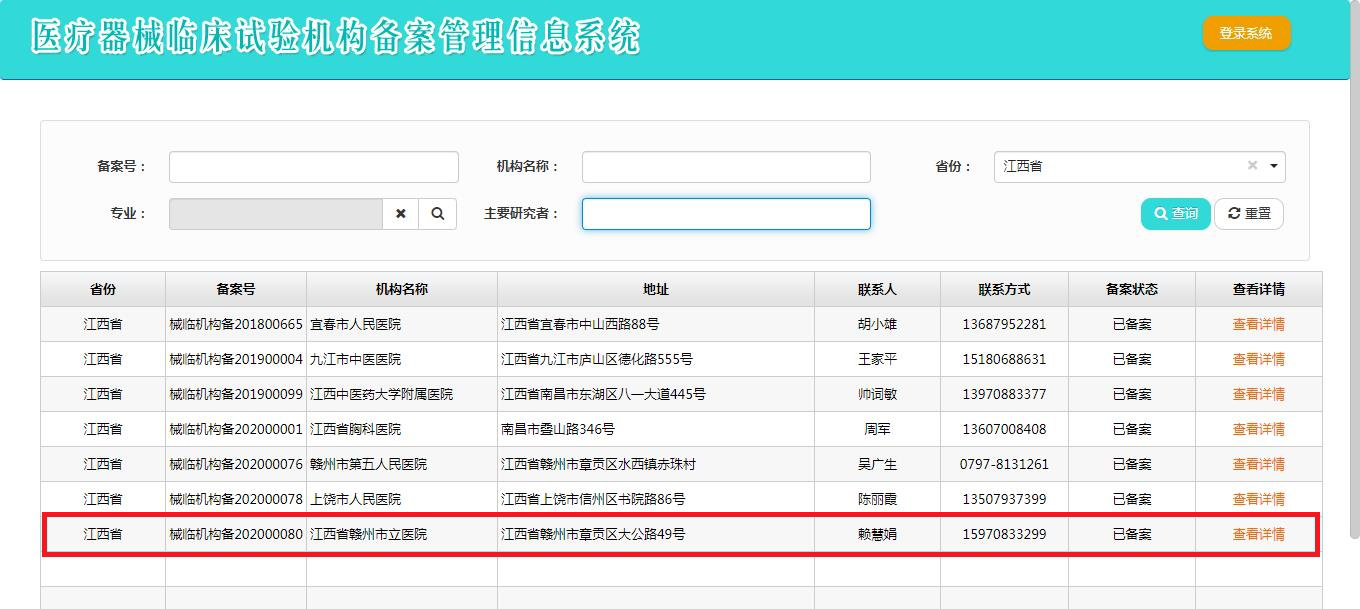This screenshot has height=609, width=1360.
Task: Open 查看详情 for 江西省赣州市立医院
Action: click(x=1258, y=534)
